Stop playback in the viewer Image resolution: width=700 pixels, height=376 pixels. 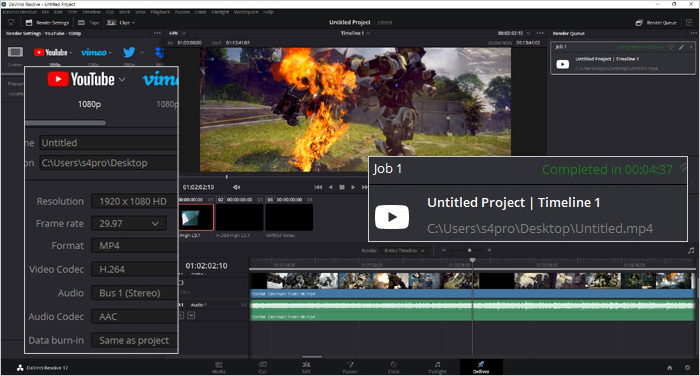coord(342,187)
